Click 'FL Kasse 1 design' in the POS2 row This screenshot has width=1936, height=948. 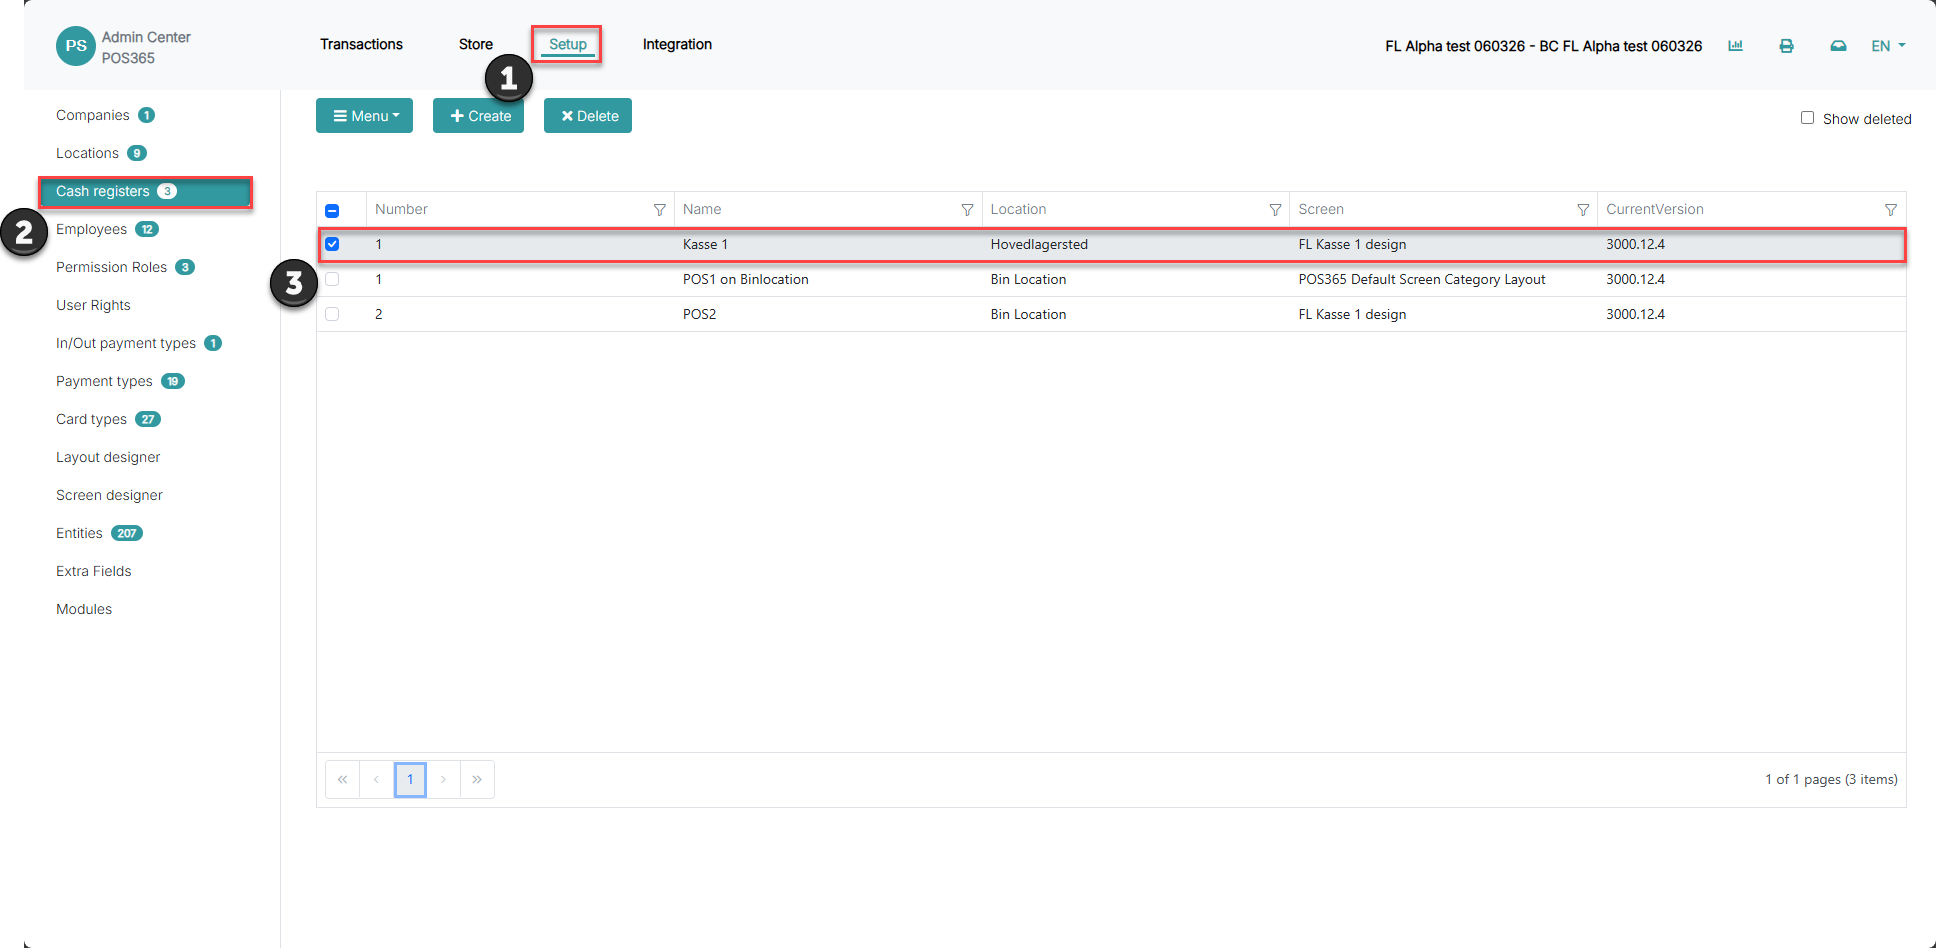pyautogui.click(x=1352, y=314)
